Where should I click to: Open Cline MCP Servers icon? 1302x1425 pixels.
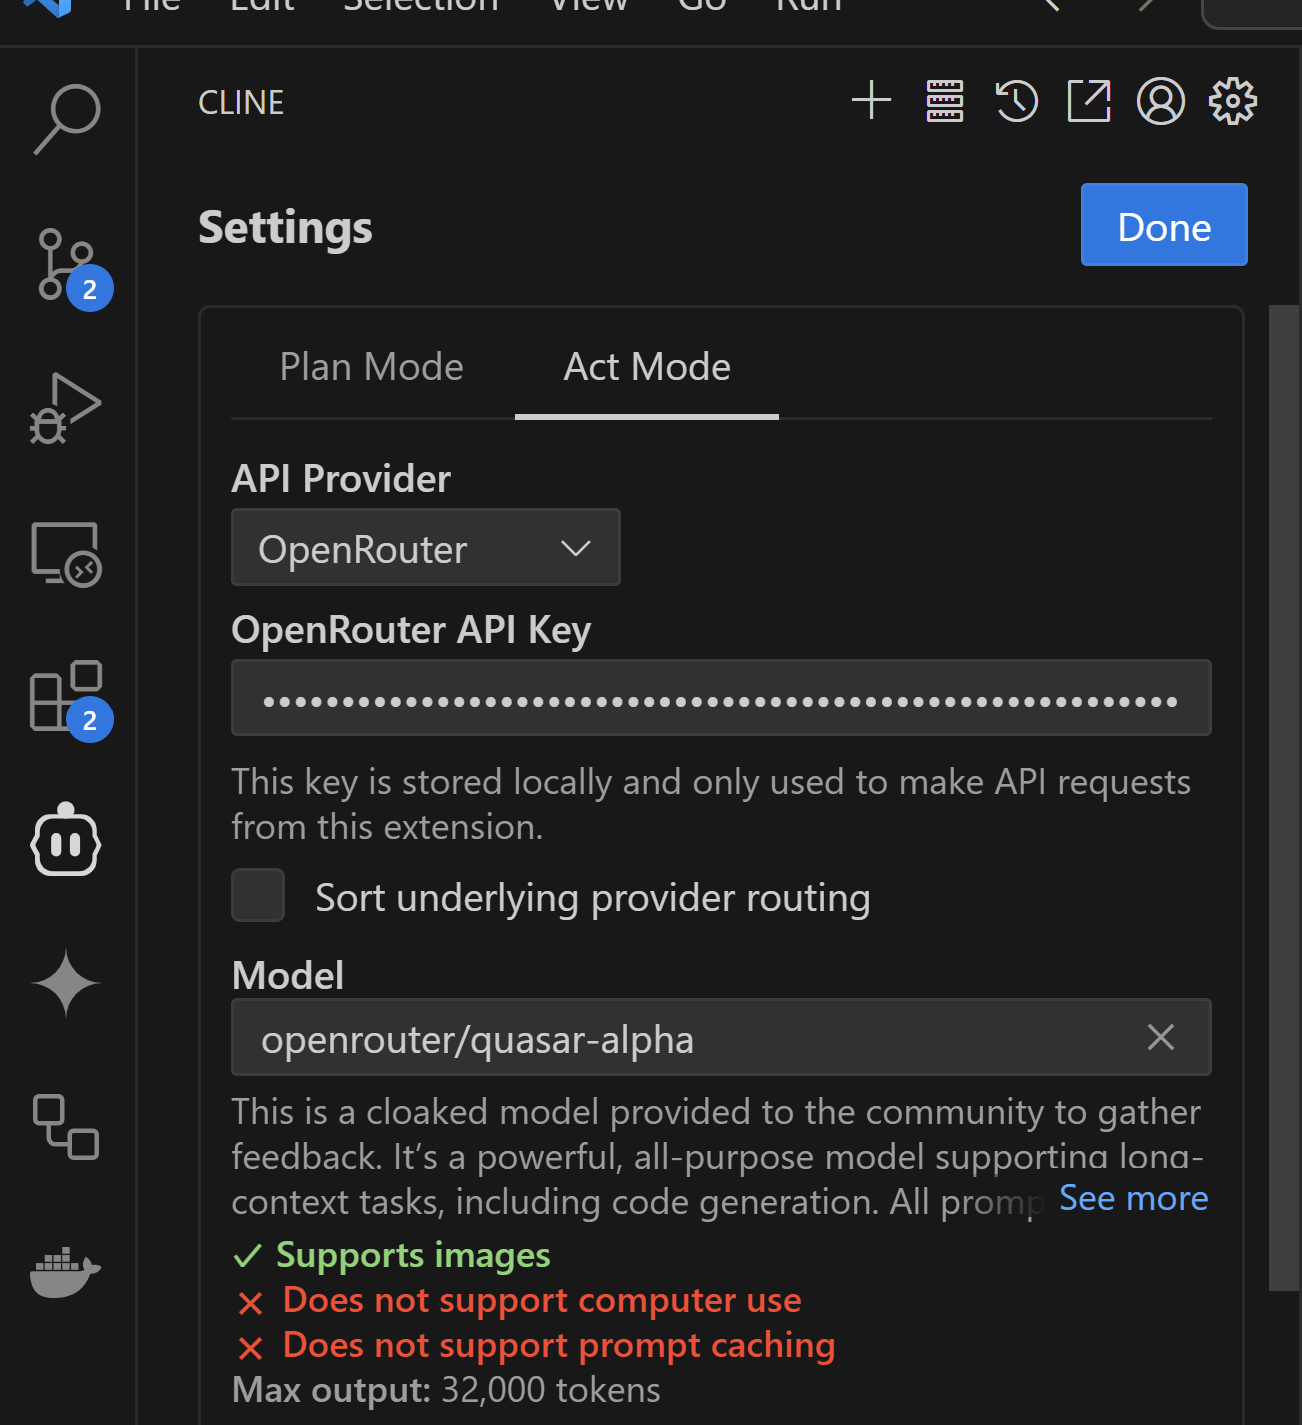click(x=945, y=101)
